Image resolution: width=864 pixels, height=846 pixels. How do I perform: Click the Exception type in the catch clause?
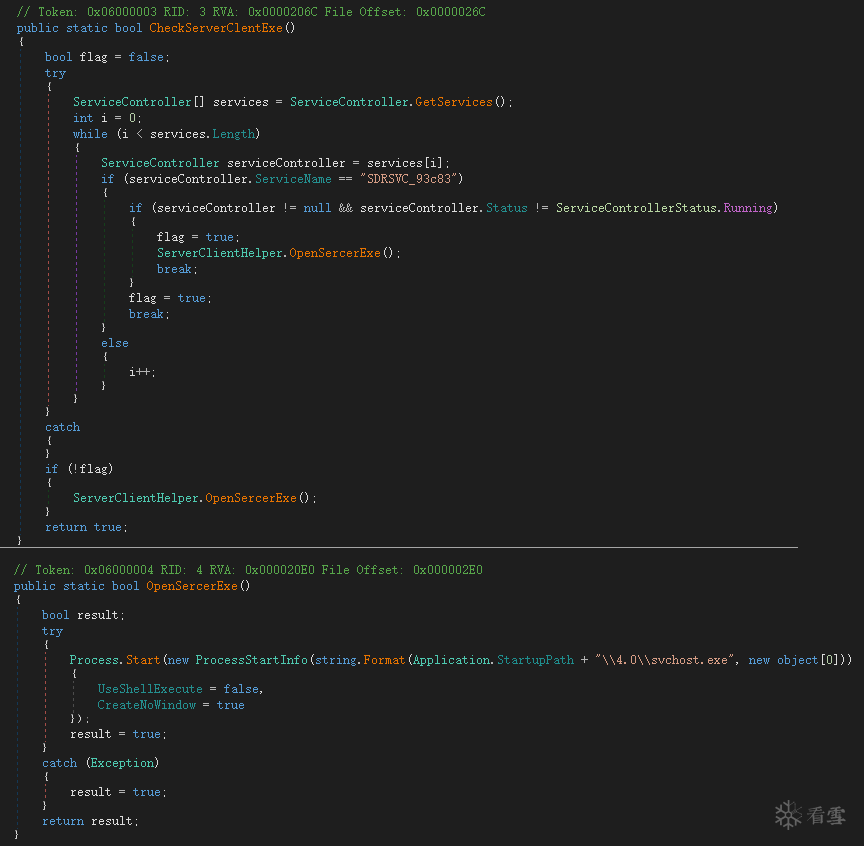tap(122, 763)
